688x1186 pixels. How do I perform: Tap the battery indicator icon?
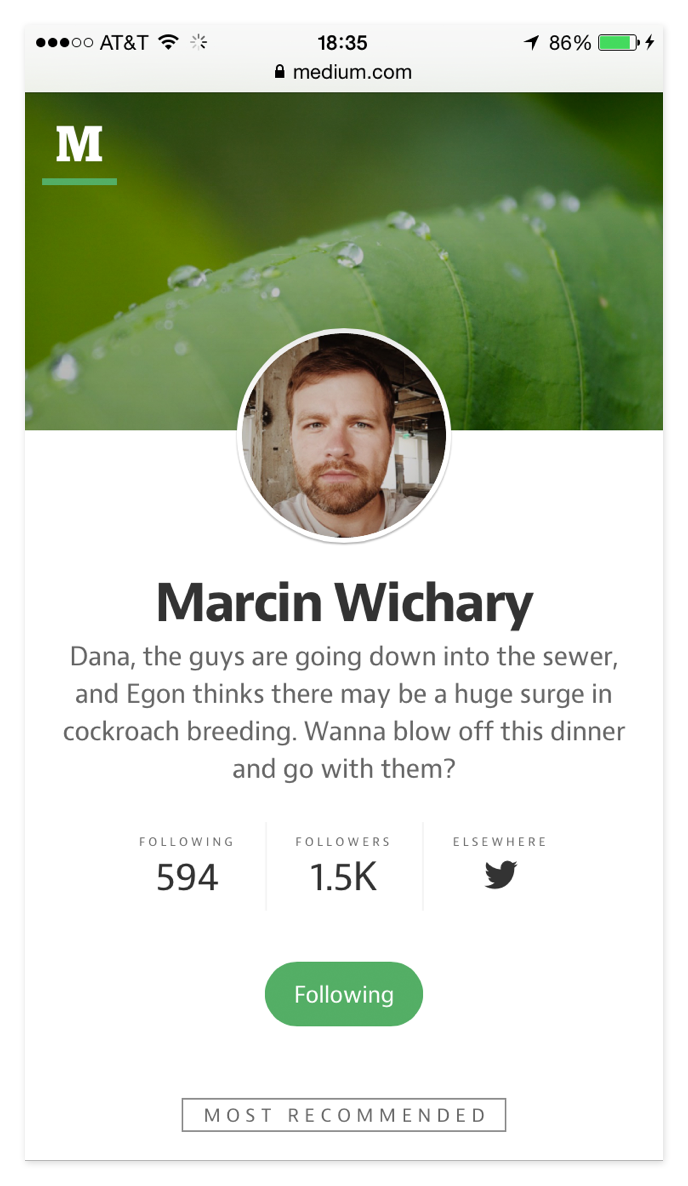[618, 42]
